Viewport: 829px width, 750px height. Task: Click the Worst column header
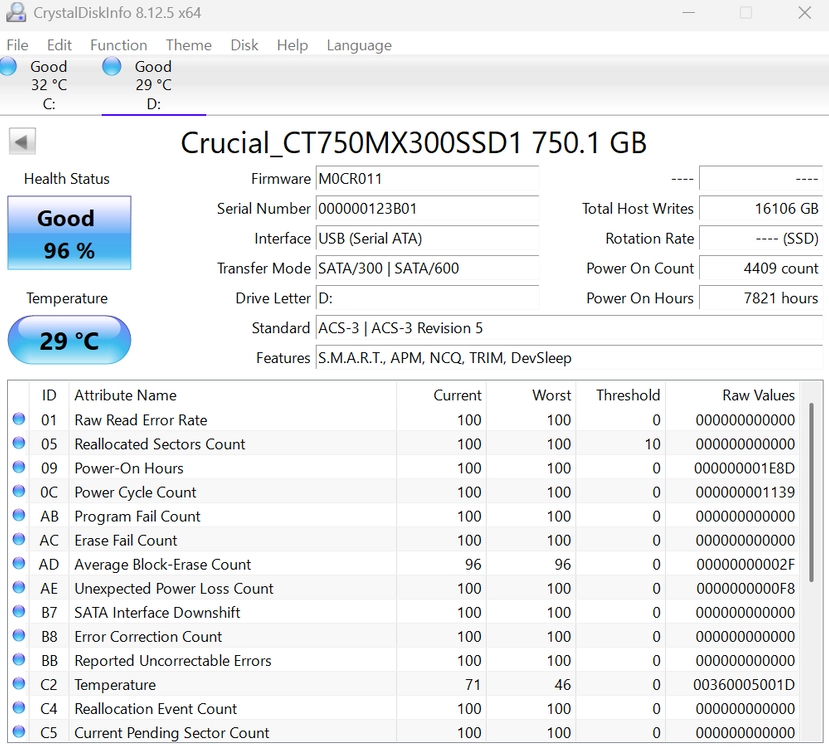(x=531, y=395)
